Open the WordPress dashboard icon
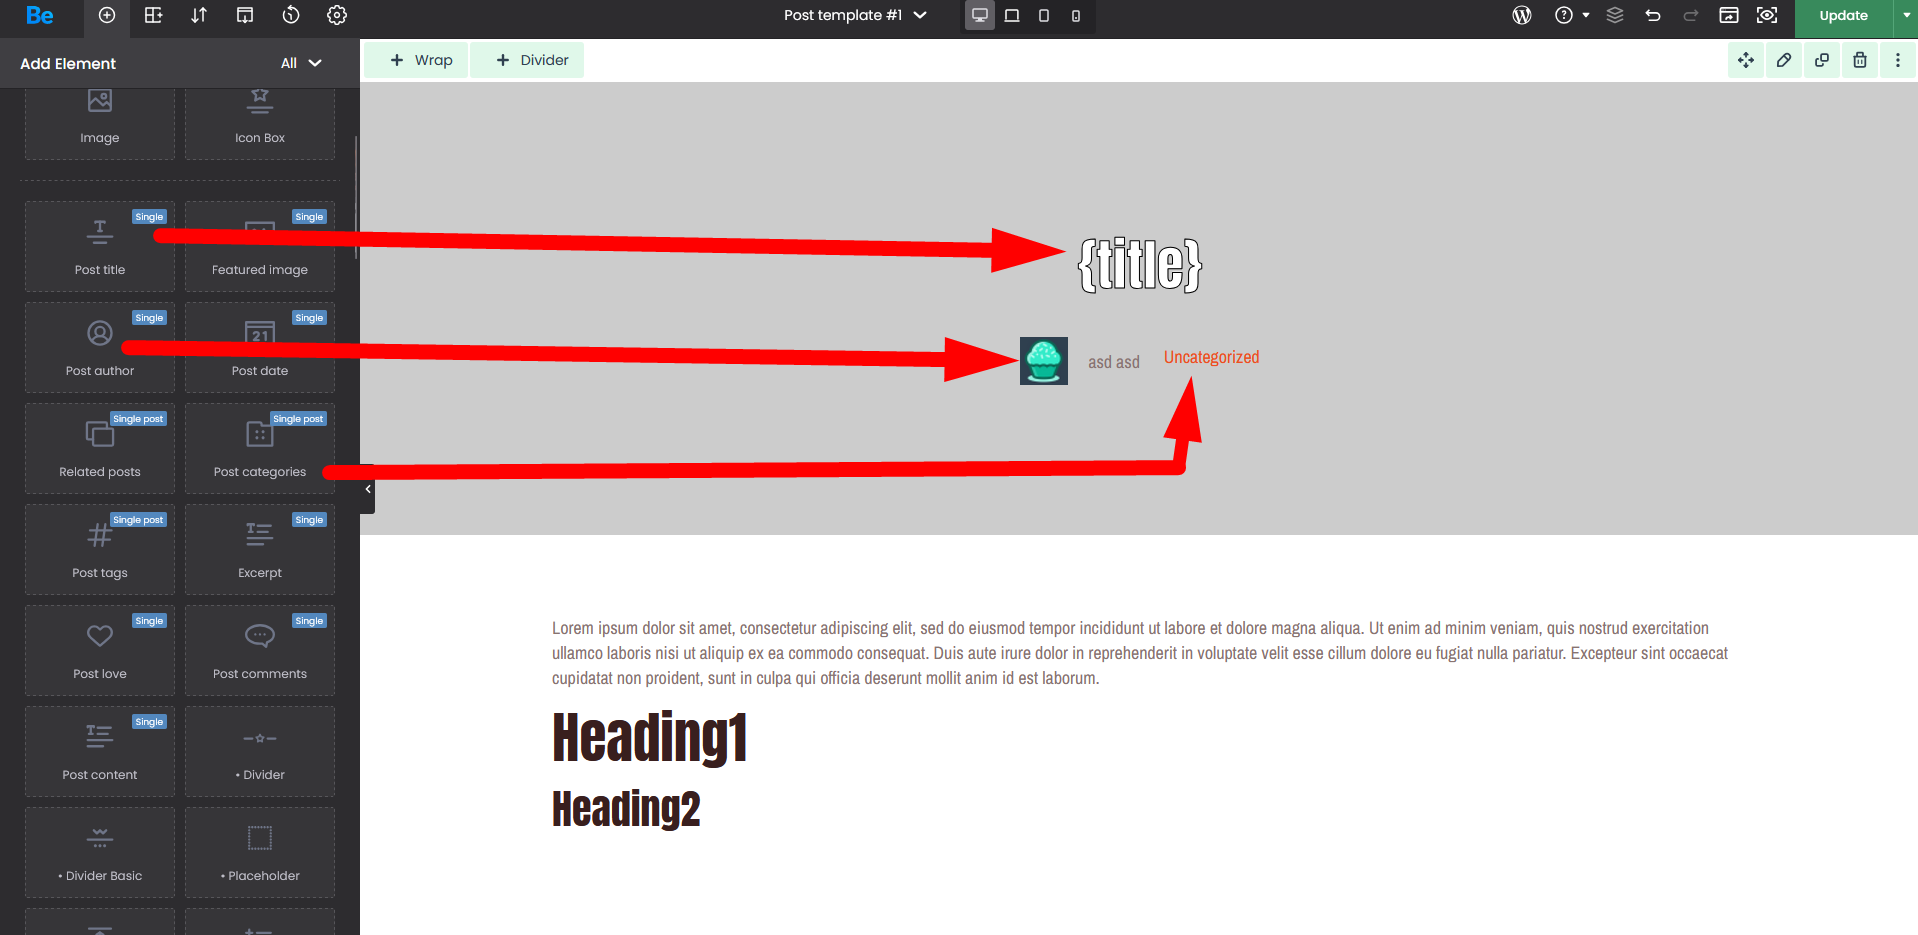Screen dimensions: 1918x935 (x=1522, y=15)
